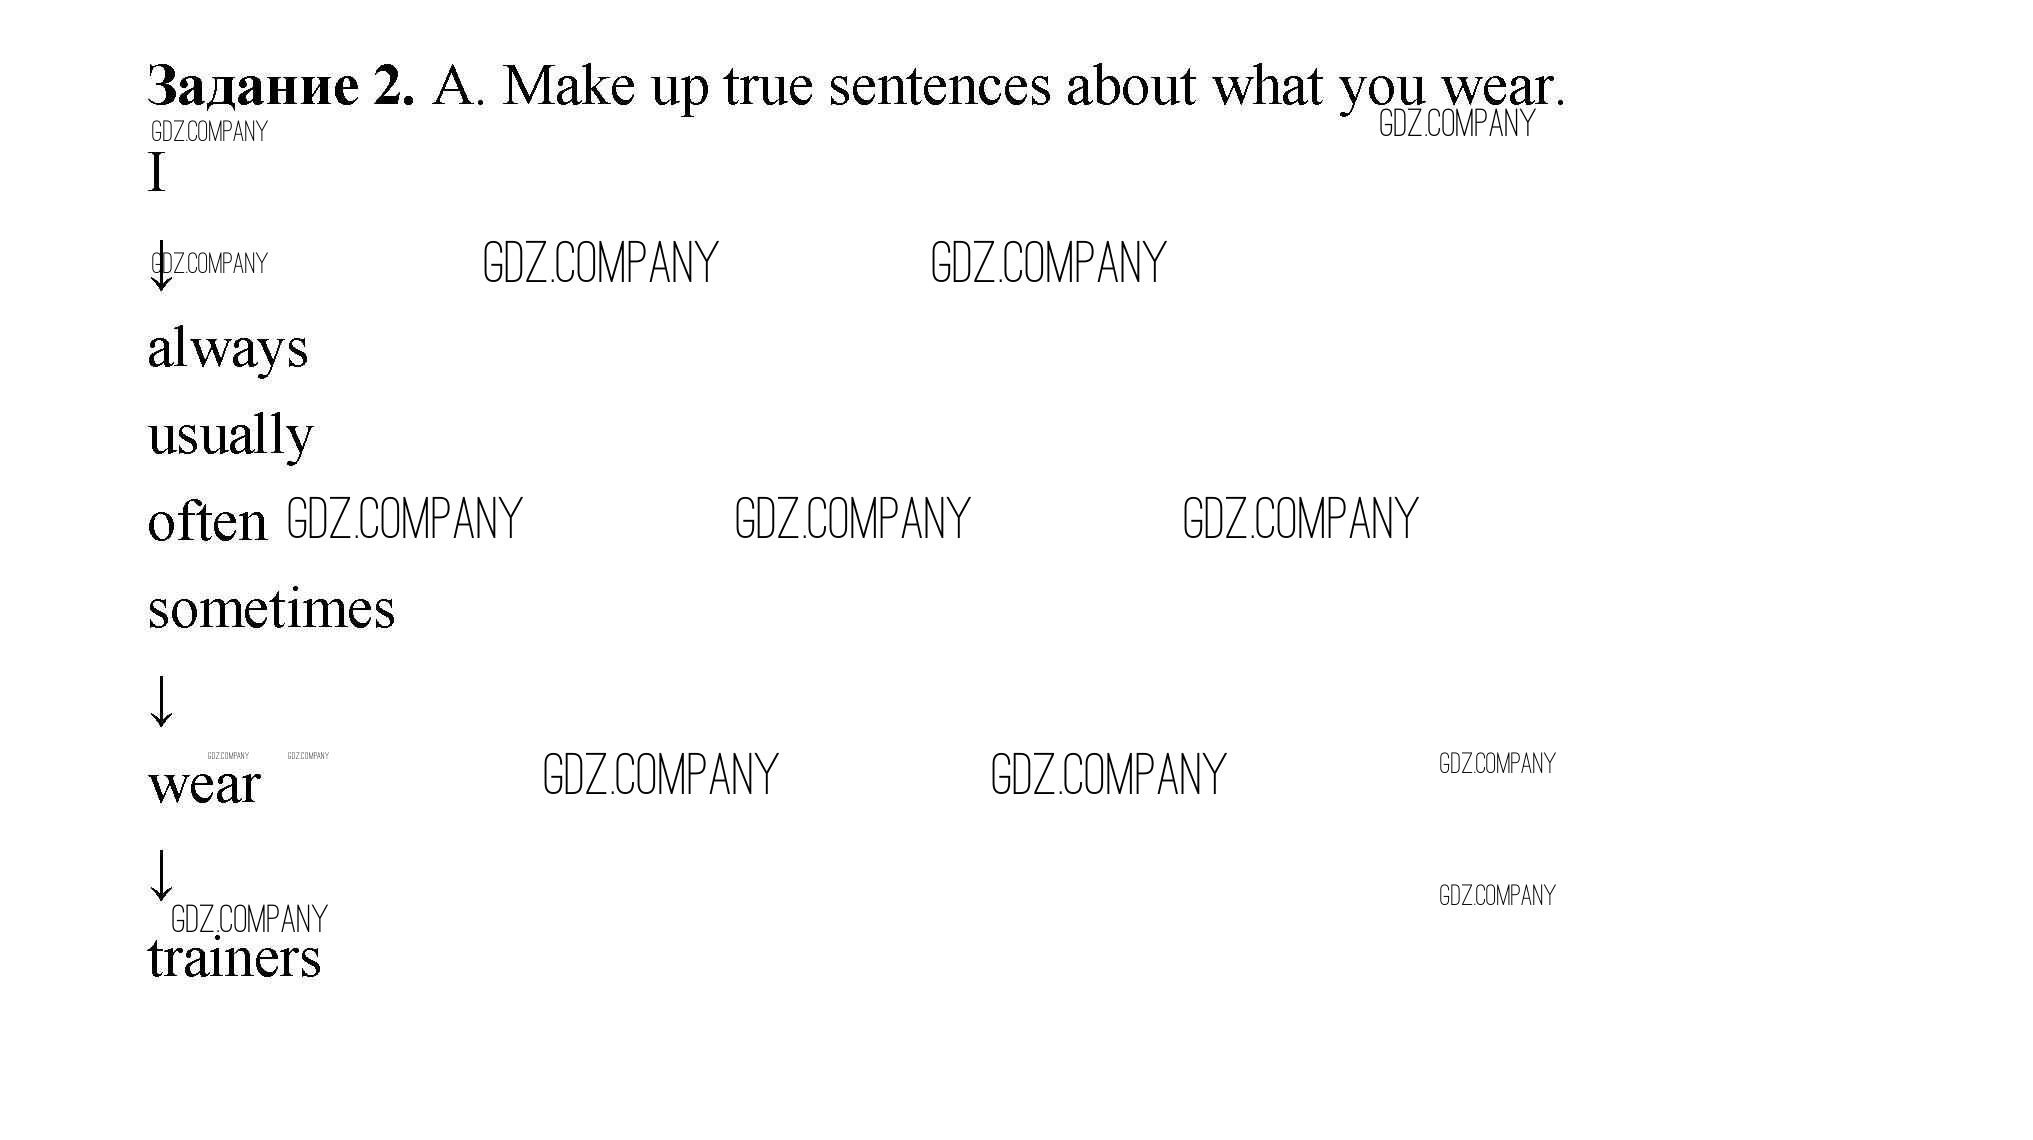This screenshot has height=1140, width=2033.
Task: Click the standalone letter "I" under the heading
Action: 156,172
